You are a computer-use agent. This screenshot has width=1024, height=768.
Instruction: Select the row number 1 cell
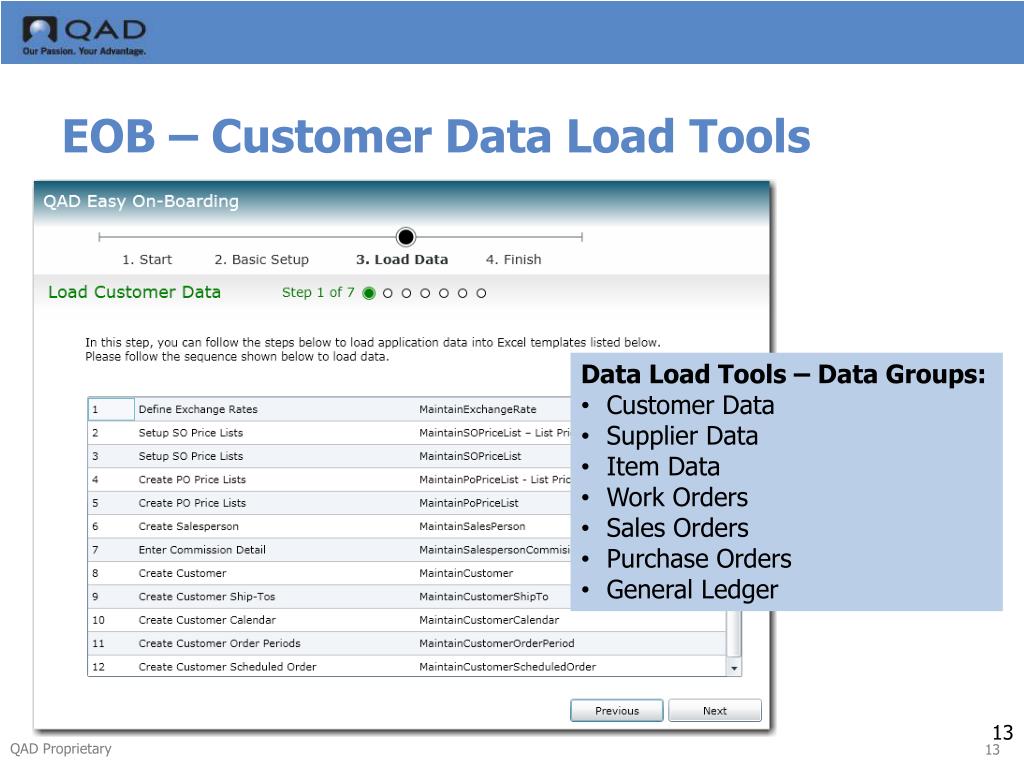pos(111,409)
